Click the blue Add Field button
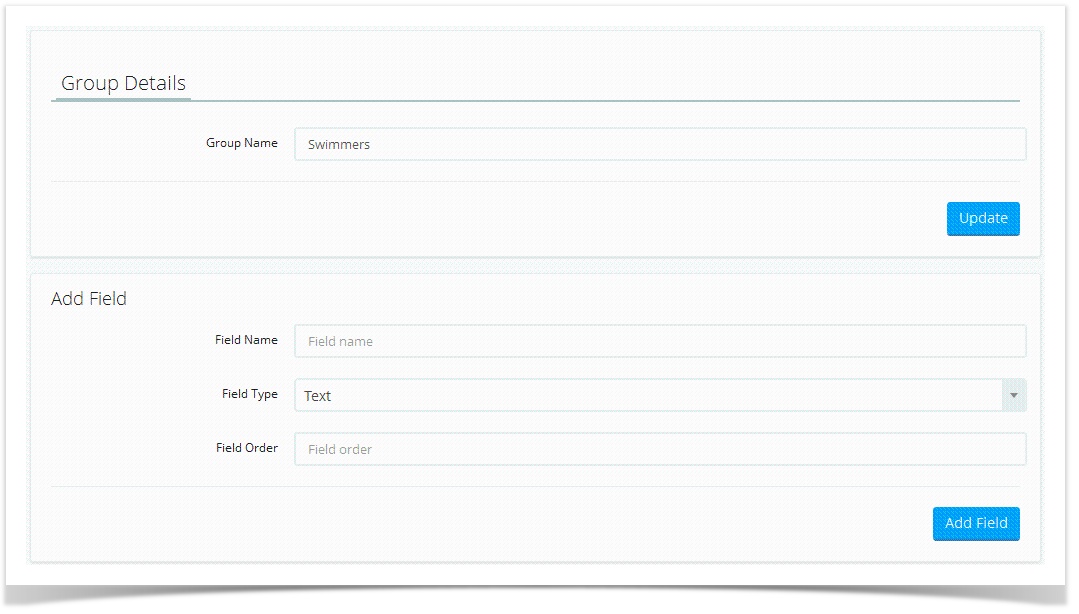The image size is (1079, 614). click(x=976, y=523)
